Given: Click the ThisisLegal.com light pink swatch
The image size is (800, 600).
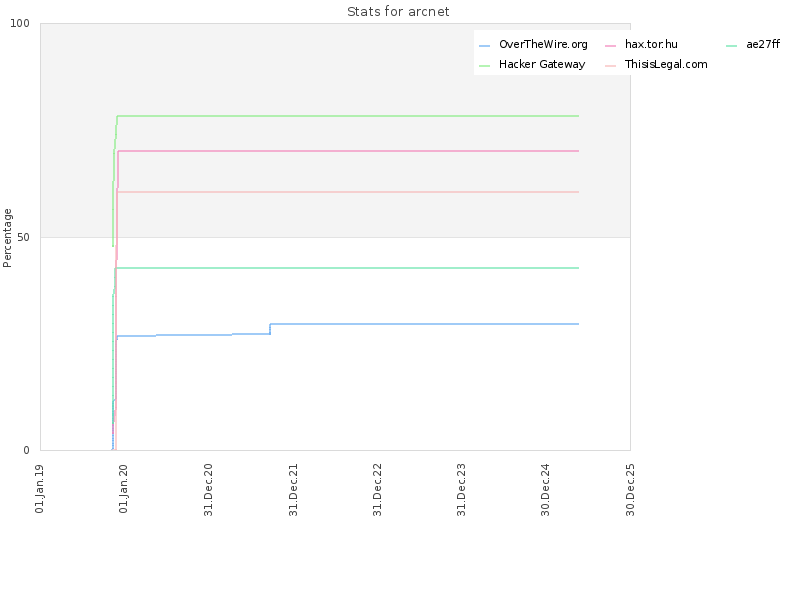Looking at the screenshot, I should click(611, 66).
